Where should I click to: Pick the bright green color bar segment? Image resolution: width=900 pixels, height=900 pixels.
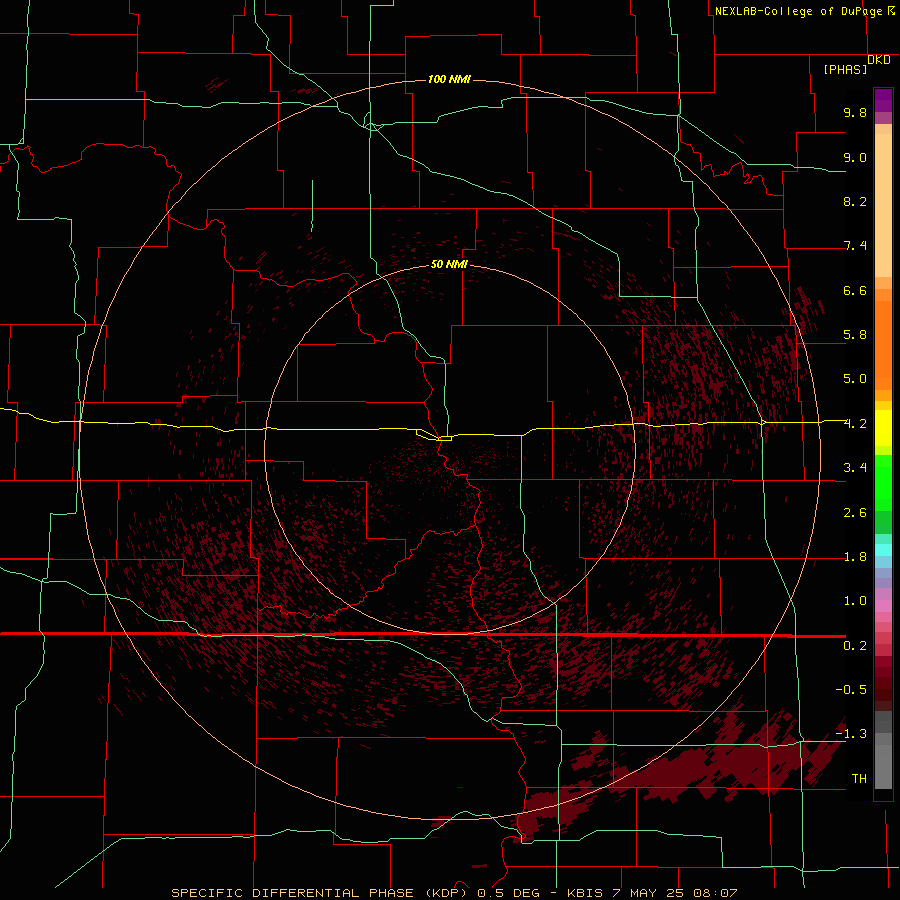(883, 483)
